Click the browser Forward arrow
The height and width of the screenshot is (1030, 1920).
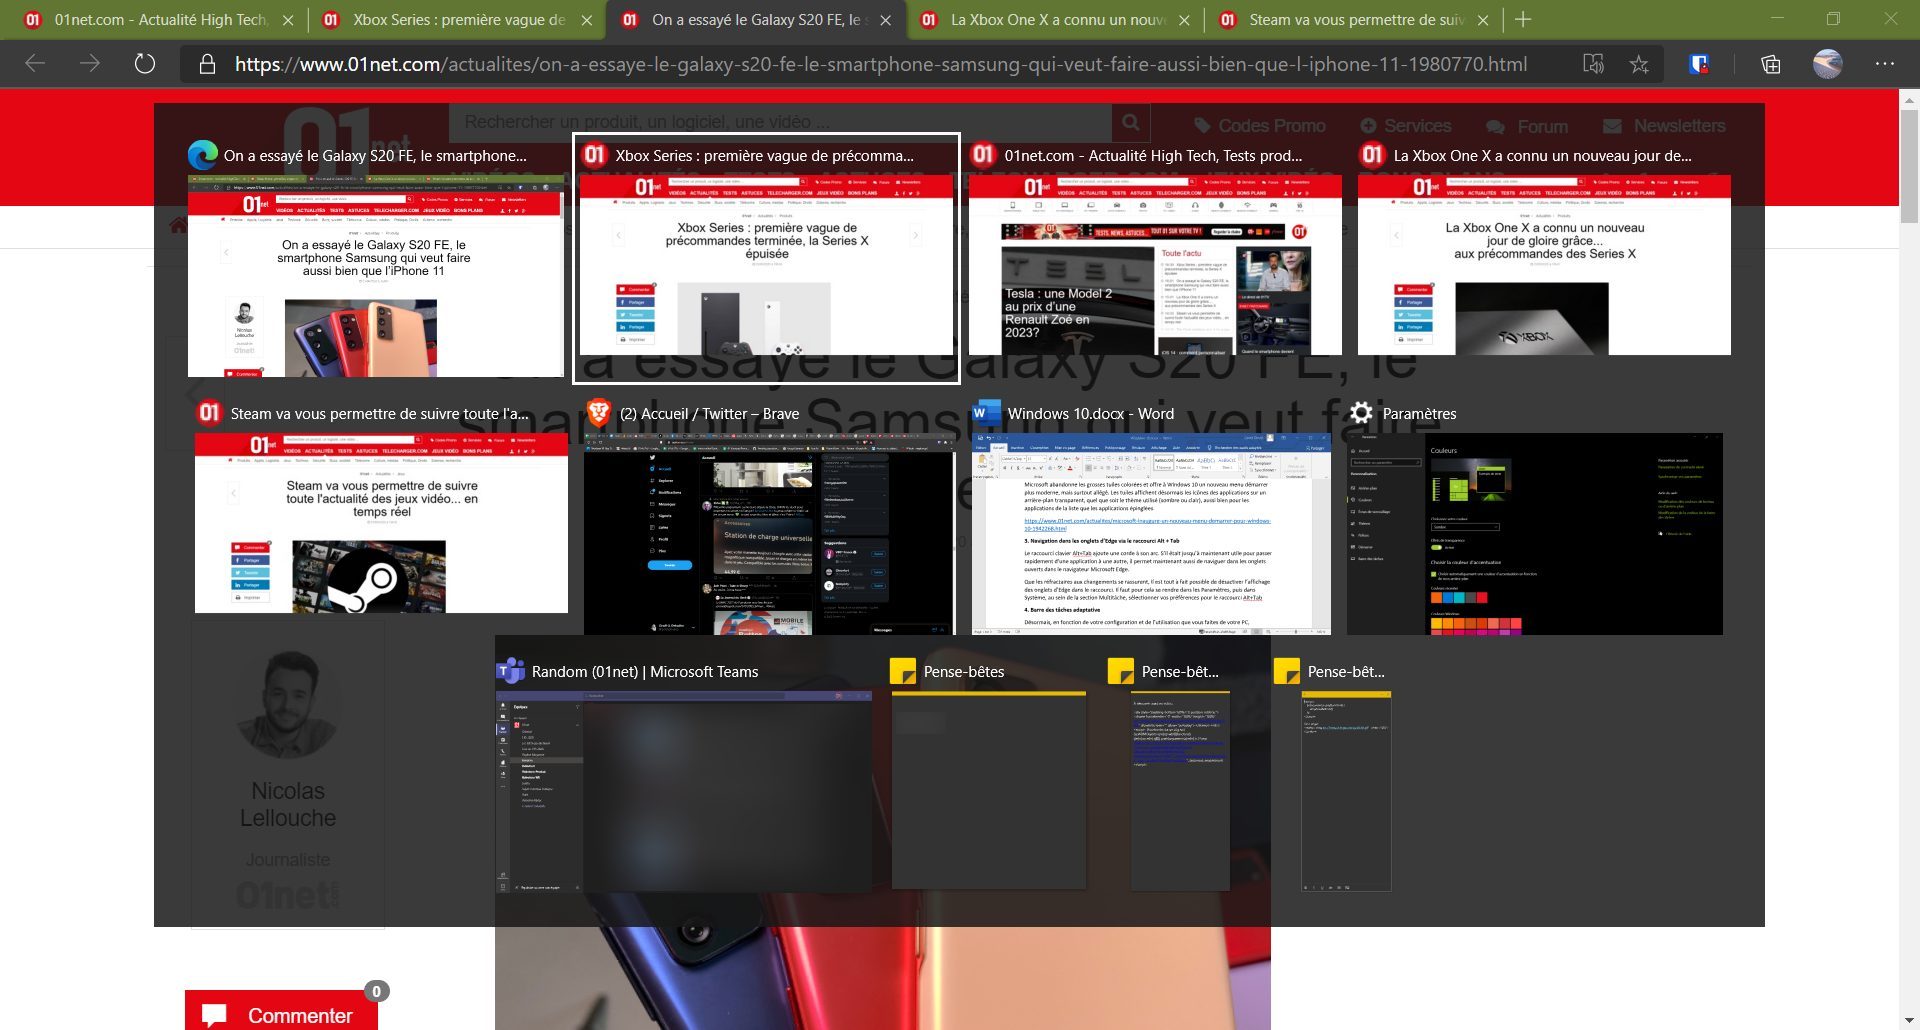click(90, 64)
